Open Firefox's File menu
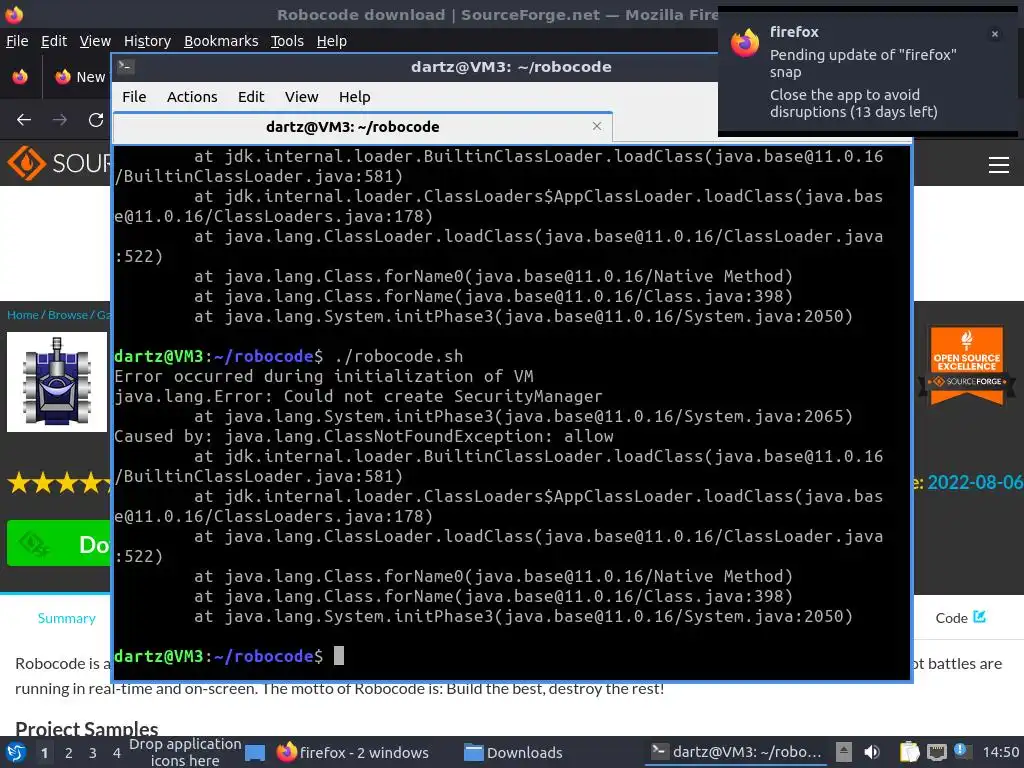The height and width of the screenshot is (768, 1024). (17, 41)
